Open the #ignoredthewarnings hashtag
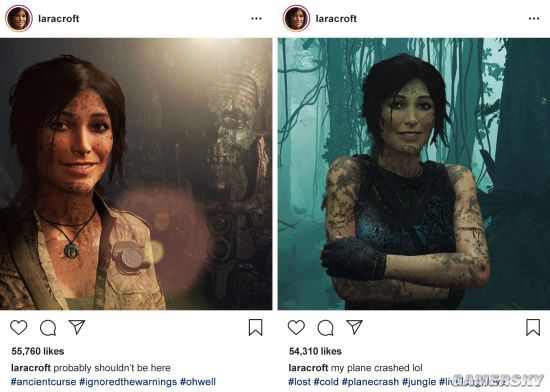This screenshot has width=550, height=392. 128,381
